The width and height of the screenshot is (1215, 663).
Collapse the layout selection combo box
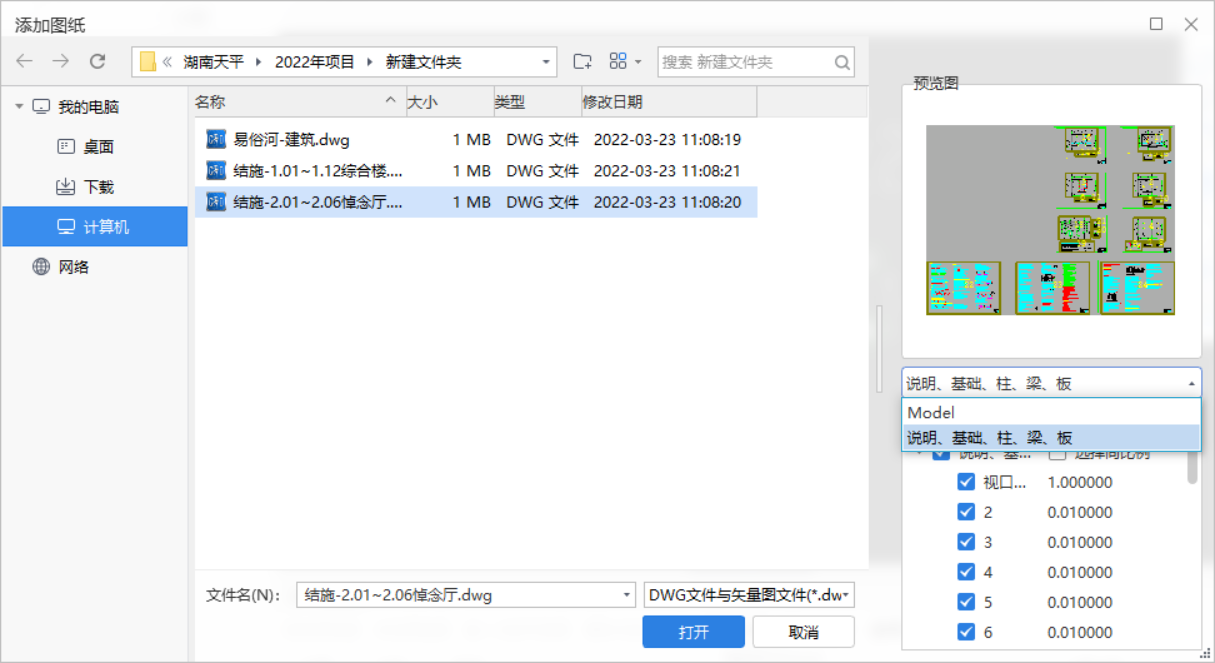pos(1191,383)
